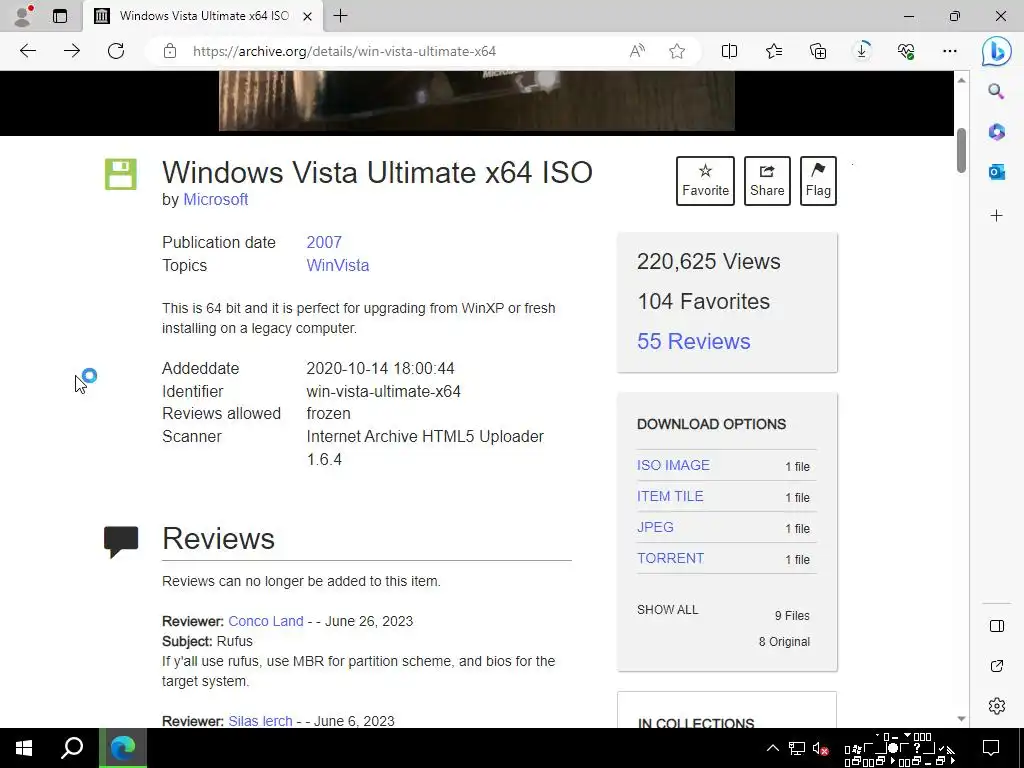Open the Tab actions menu icon
The width and height of the screenshot is (1024, 768).
(60, 16)
